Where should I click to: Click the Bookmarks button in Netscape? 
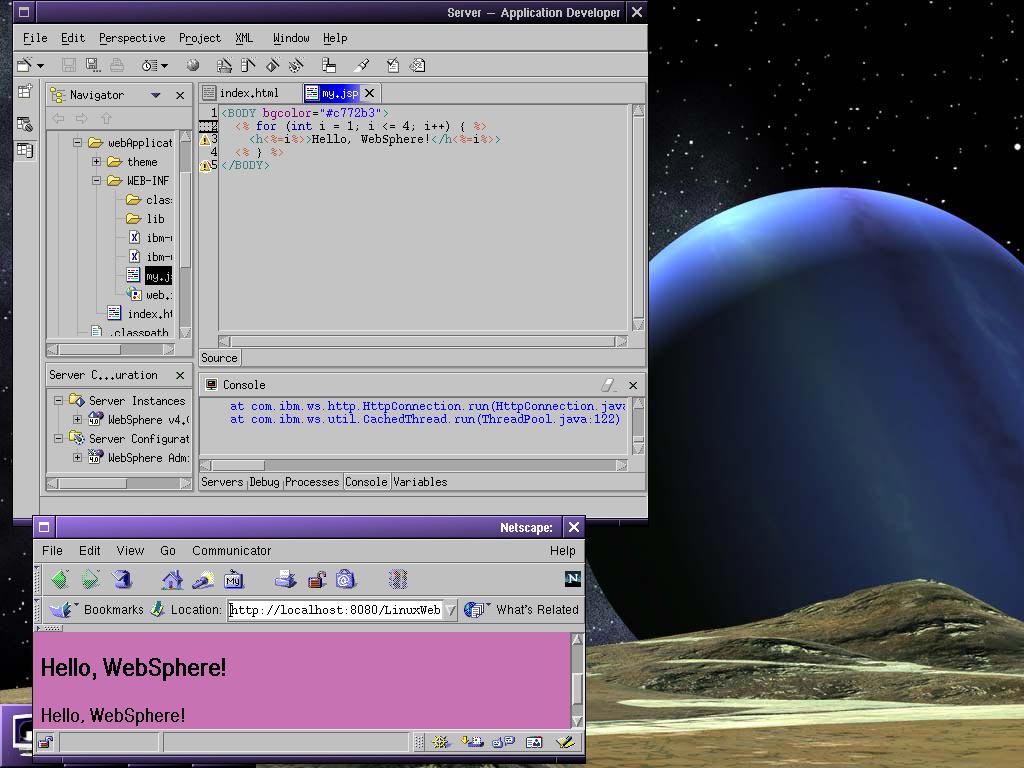[114, 609]
